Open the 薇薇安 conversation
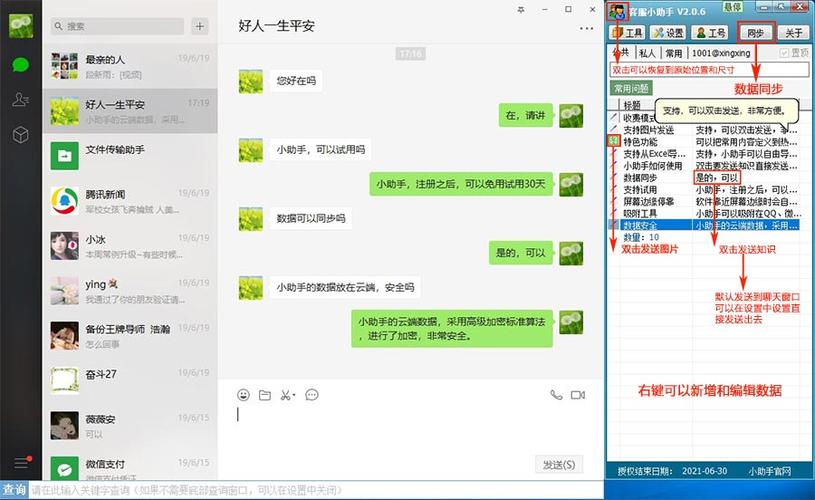 [x=130, y=426]
